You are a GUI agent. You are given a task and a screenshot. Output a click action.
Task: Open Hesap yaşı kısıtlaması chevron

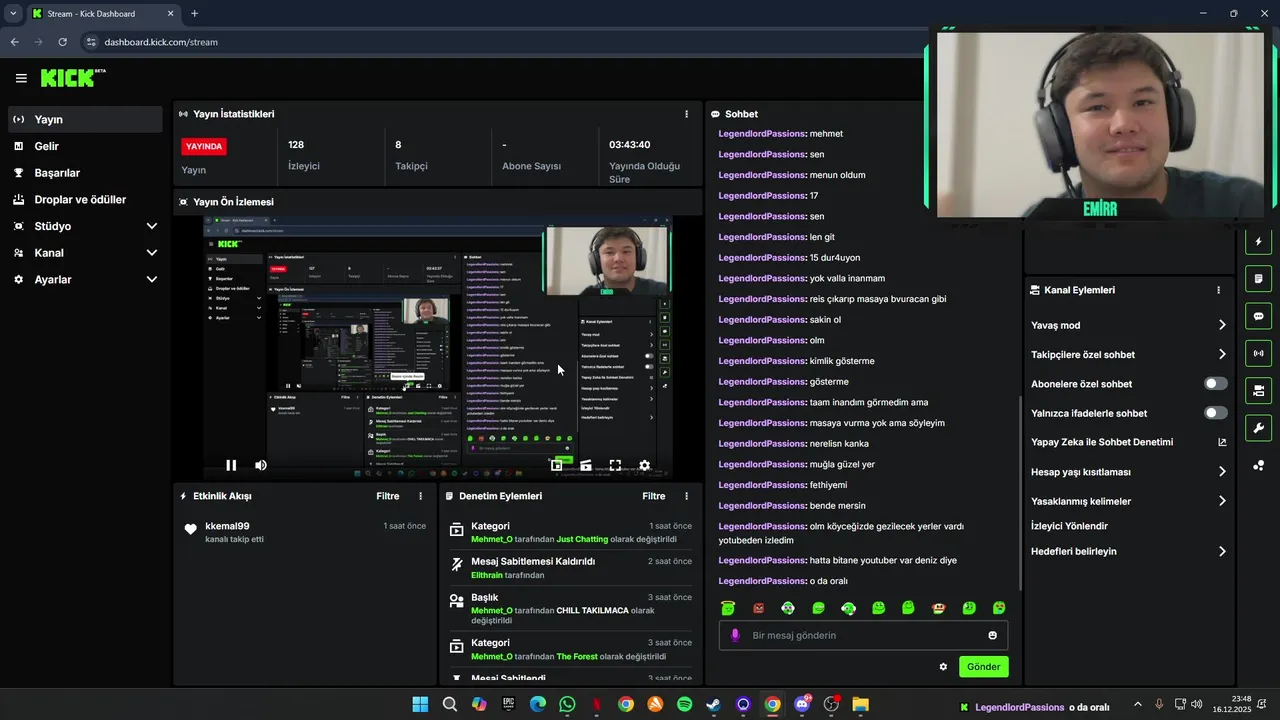point(1222,472)
